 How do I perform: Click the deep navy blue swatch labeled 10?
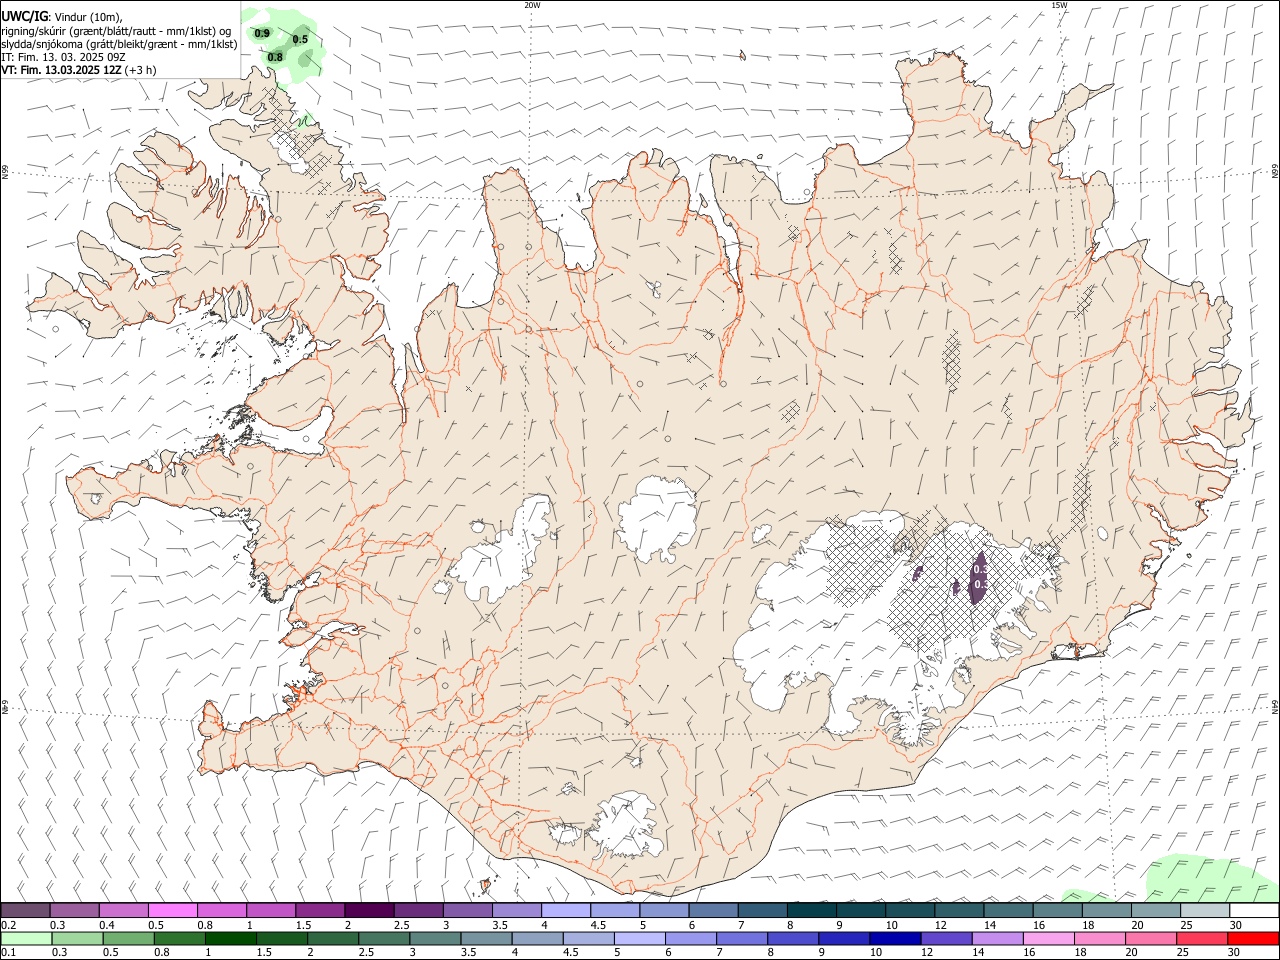[x=895, y=938]
